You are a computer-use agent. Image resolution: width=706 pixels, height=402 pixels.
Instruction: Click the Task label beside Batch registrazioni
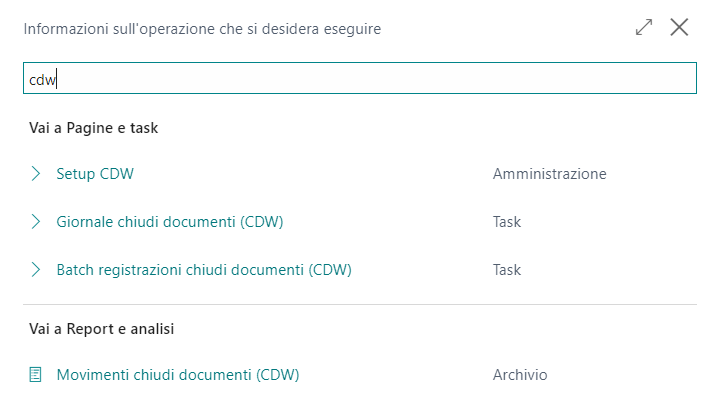tap(507, 270)
